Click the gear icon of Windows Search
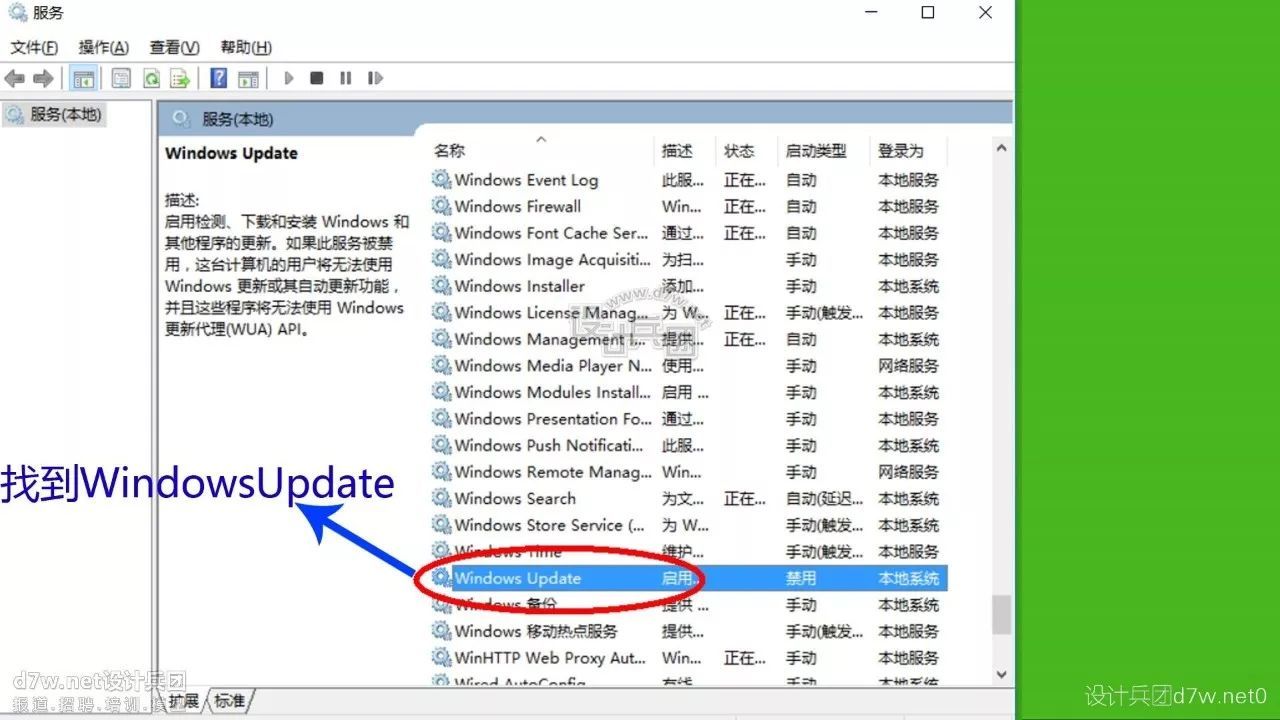The image size is (1280, 720). click(x=441, y=498)
